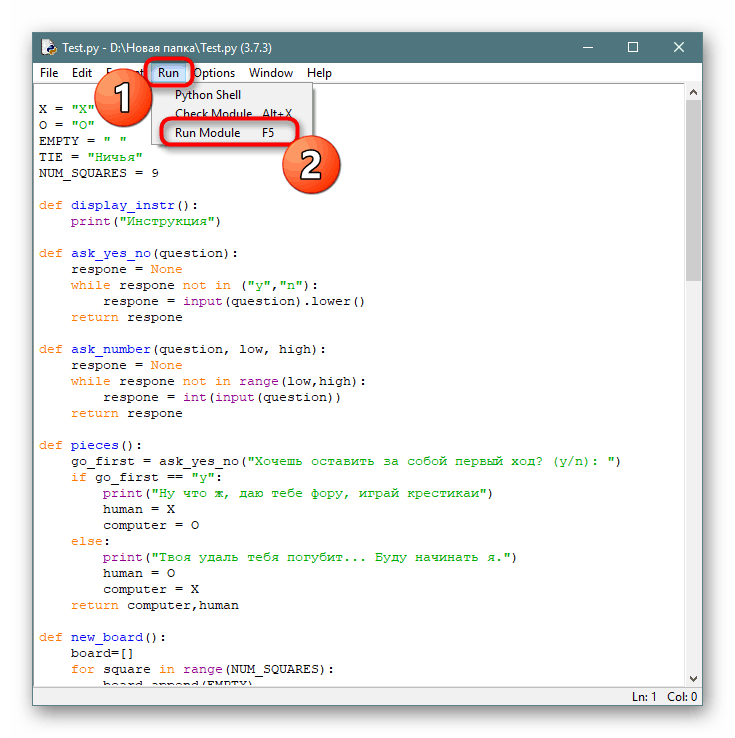The width and height of the screenshot is (735, 738).
Task: Click the 'def ask_number(question, low, high):' line
Action: pos(182,349)
